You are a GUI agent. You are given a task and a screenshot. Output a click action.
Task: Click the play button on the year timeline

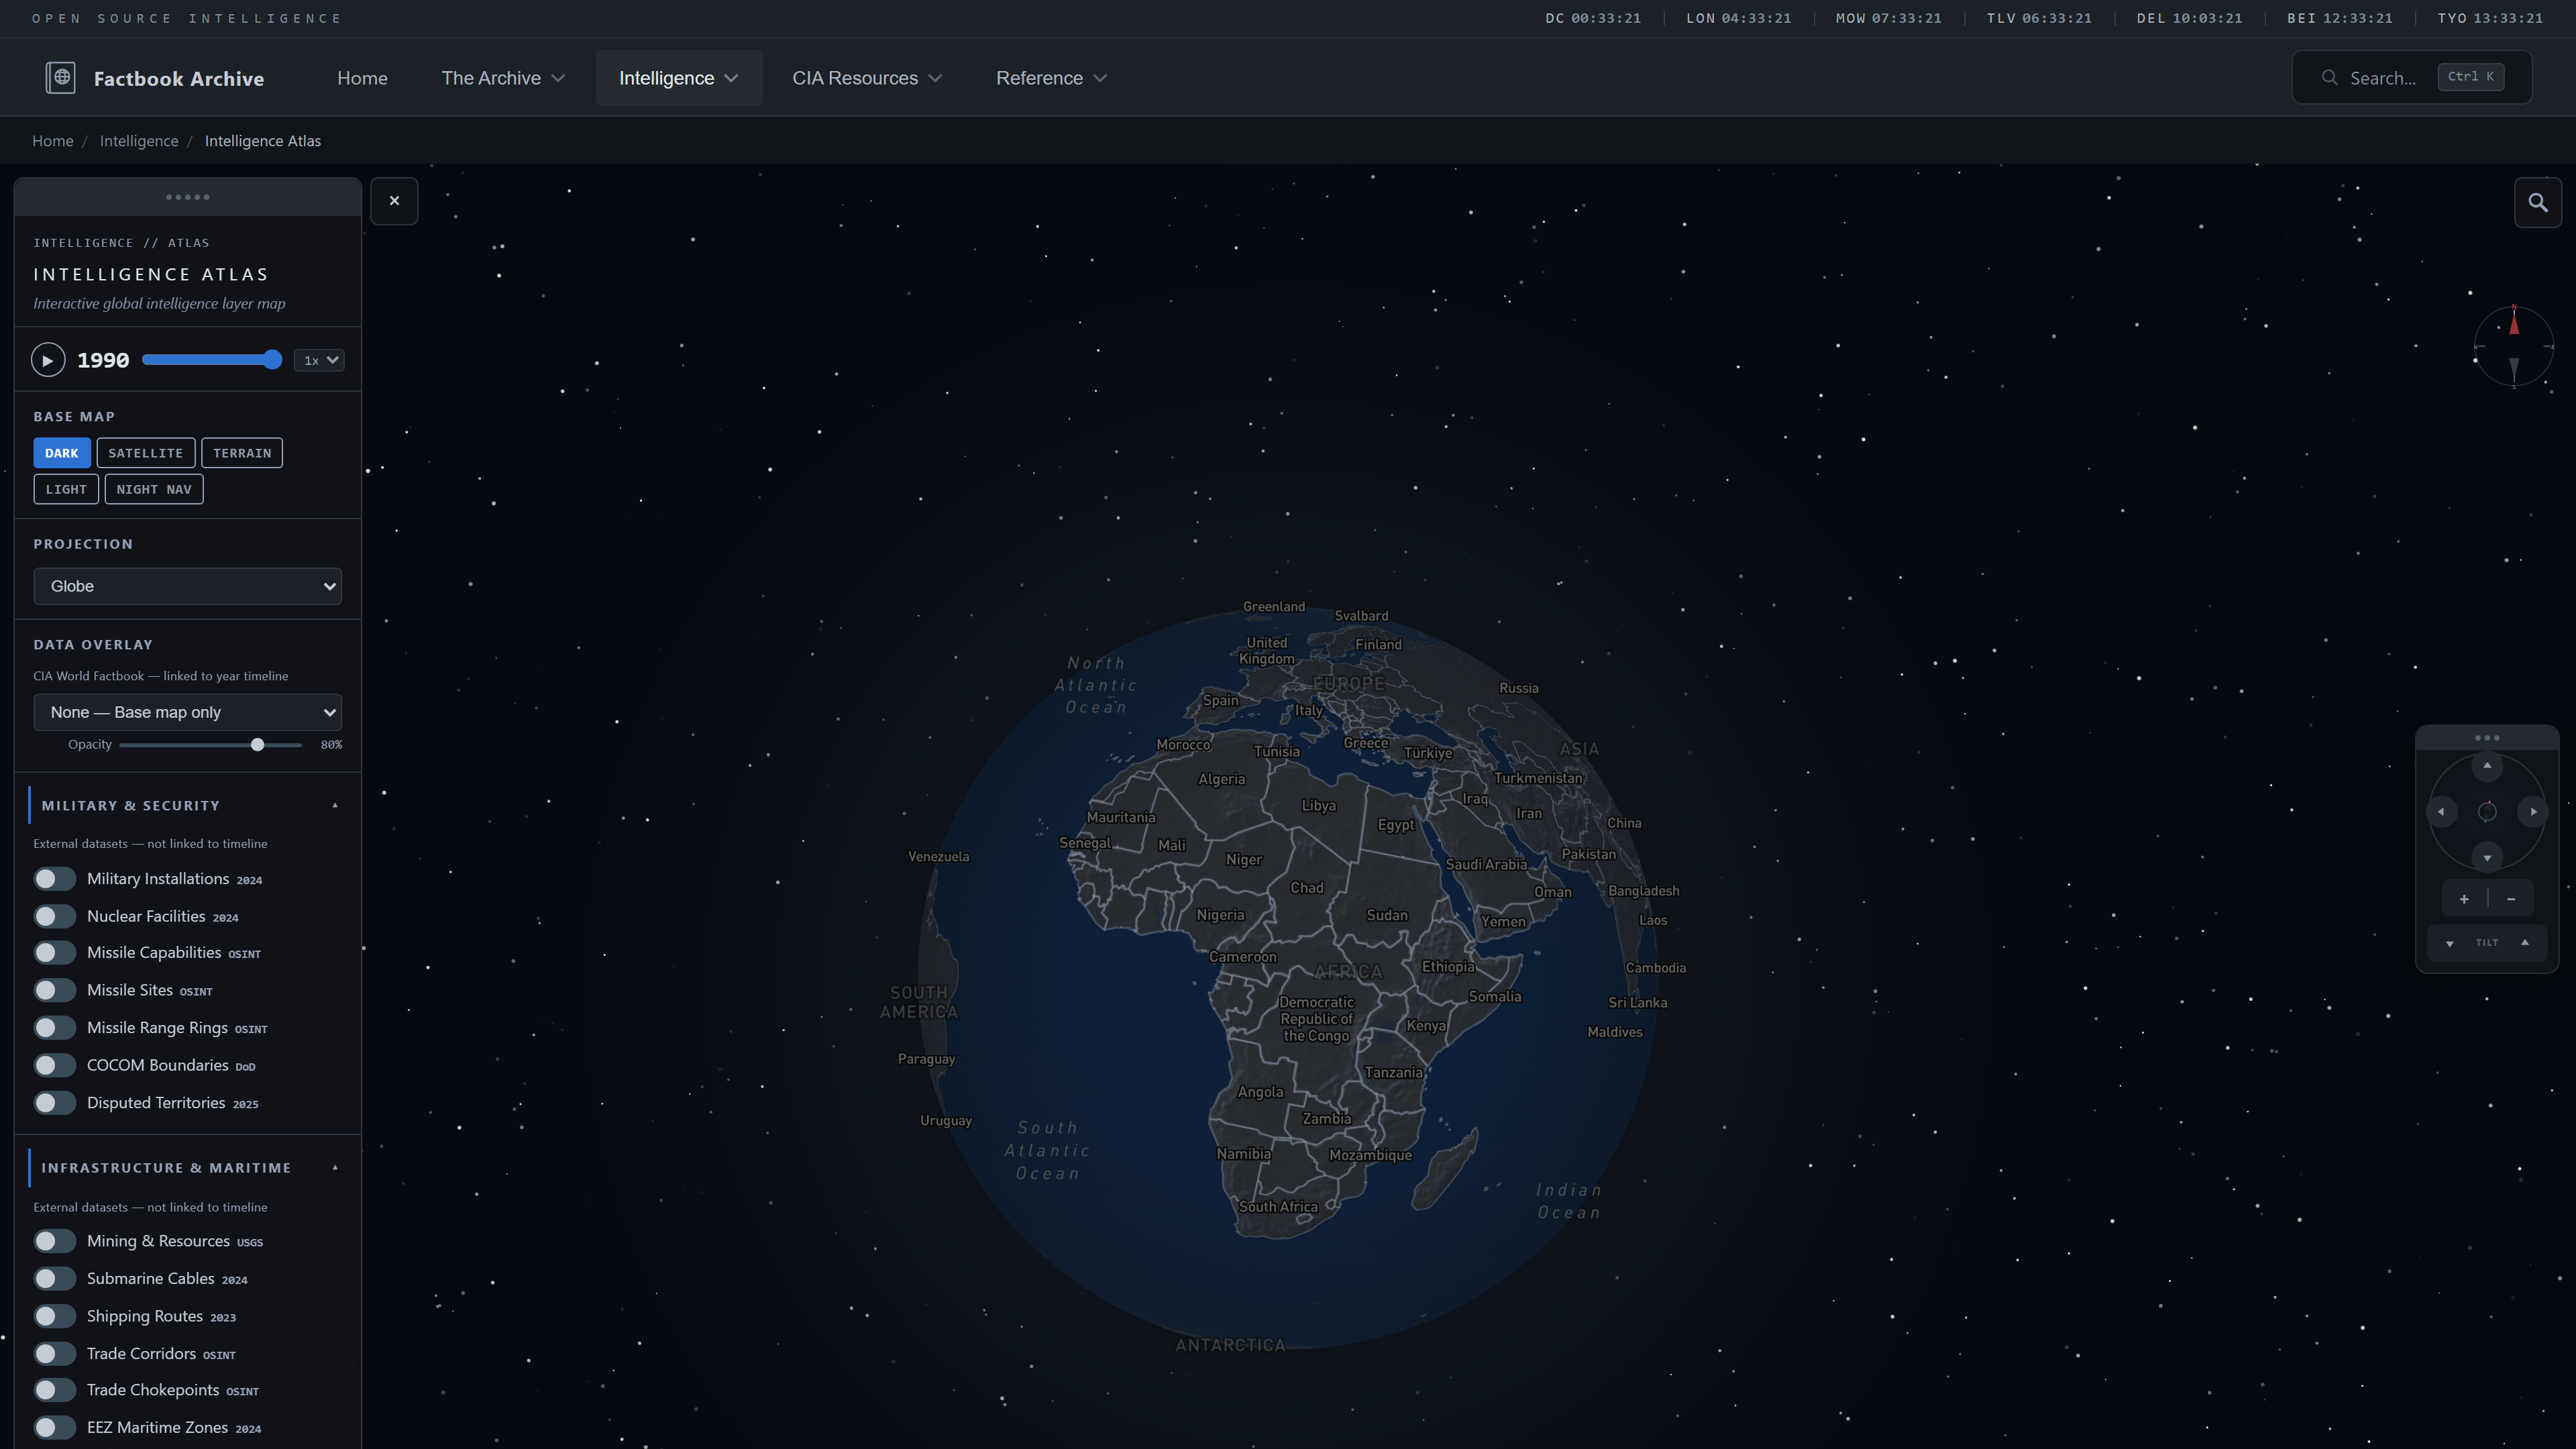pyautogui.click(x=48, y=359)
